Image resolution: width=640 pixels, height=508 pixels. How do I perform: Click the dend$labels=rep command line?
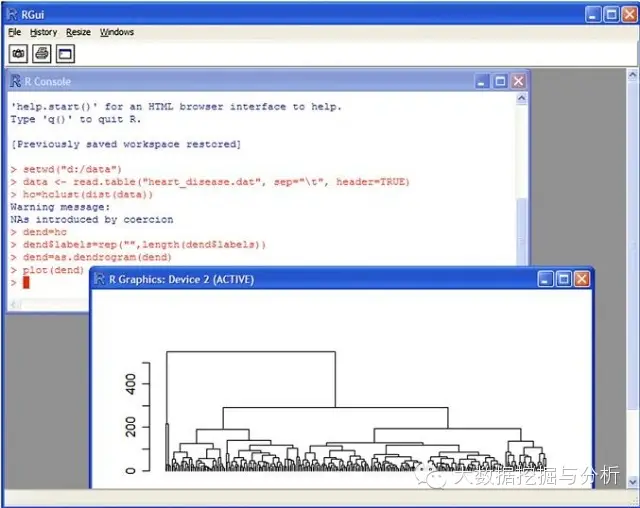(138, 244)
